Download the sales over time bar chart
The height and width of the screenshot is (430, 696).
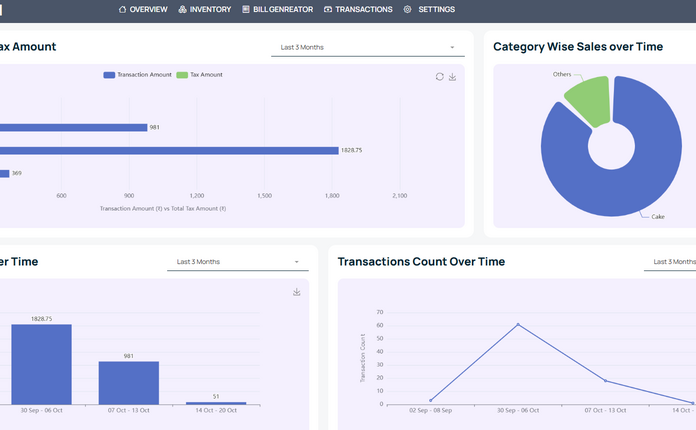296,292
